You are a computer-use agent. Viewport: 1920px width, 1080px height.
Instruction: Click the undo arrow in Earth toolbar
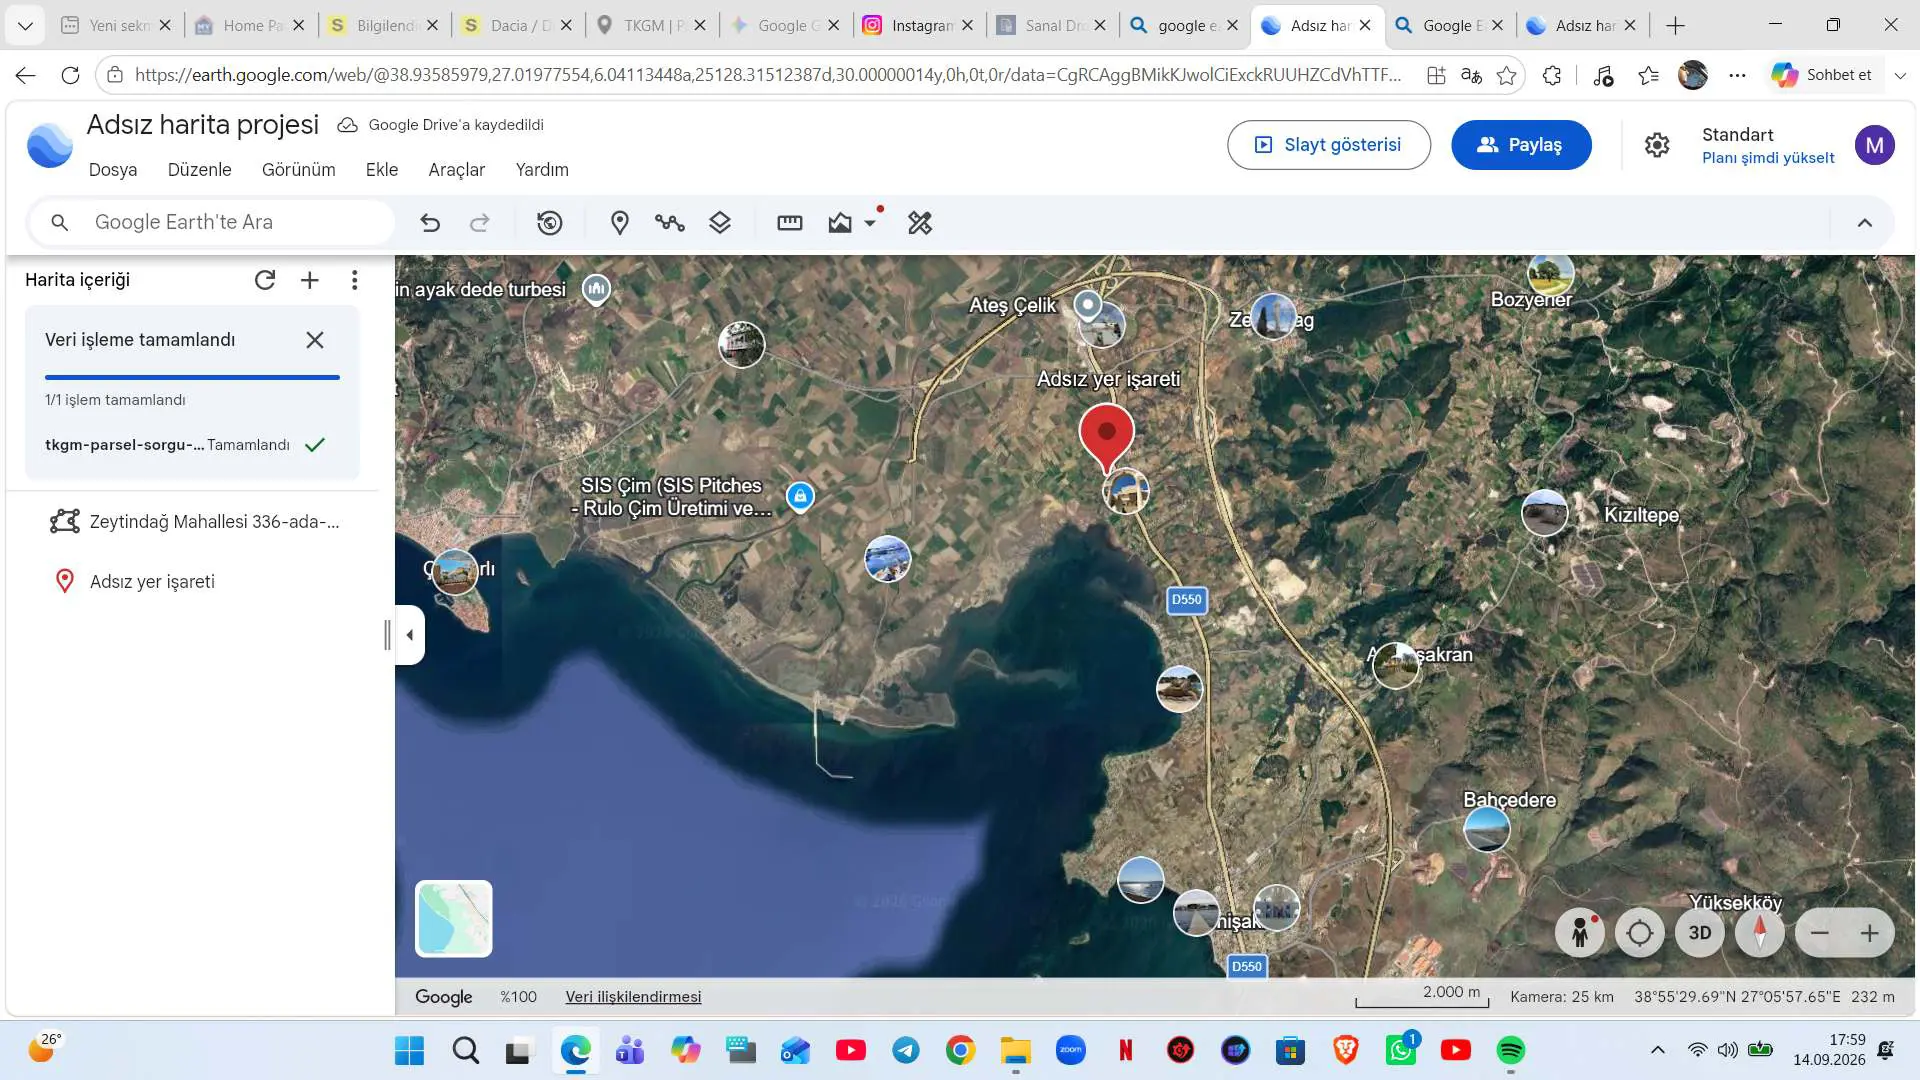(430, 223)
